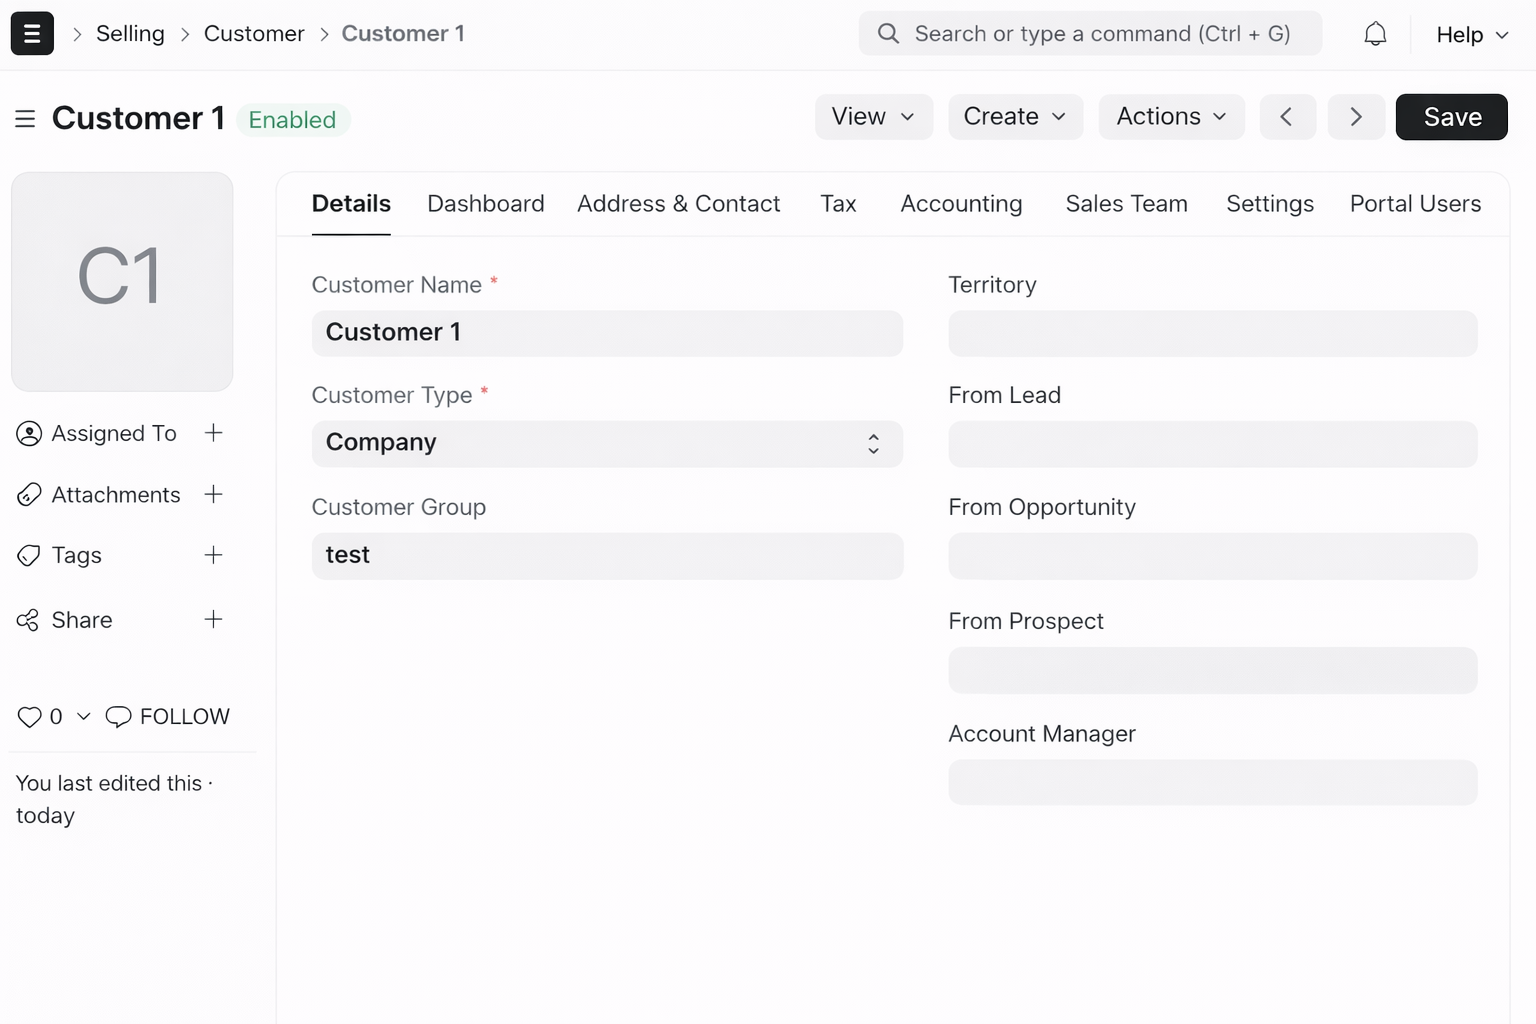Image resolution: width=1536 pixels, height=1024 pixels.
Task: Share document using the plus icon
Action: pyautogui.click(x=213, y=619)
